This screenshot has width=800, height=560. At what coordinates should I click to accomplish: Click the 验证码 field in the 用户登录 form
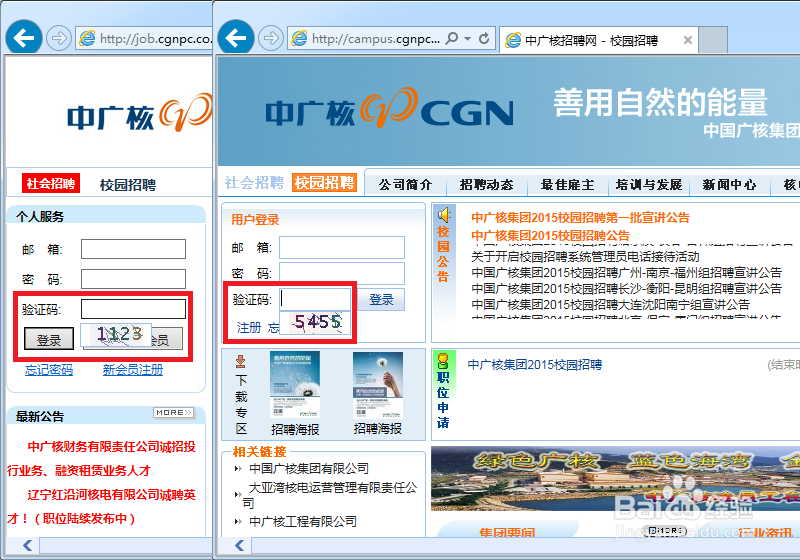315,299
